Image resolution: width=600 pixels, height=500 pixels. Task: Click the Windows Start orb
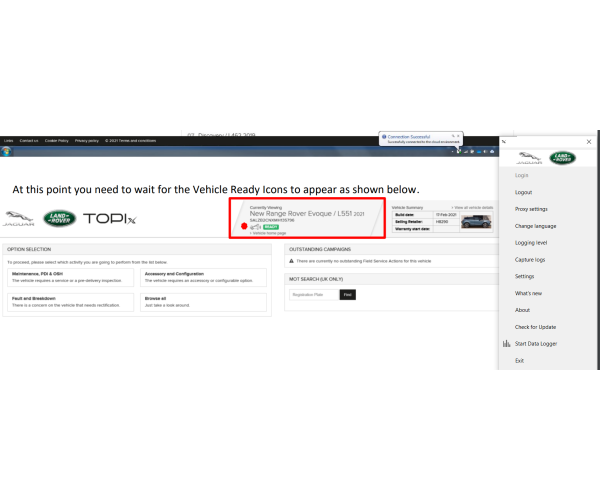click(5, 152)
